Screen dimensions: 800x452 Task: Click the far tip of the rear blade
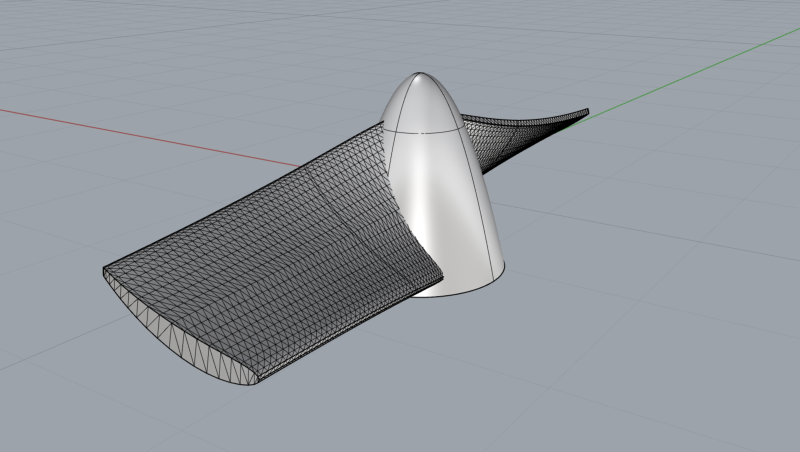click(x=587, y=112)
